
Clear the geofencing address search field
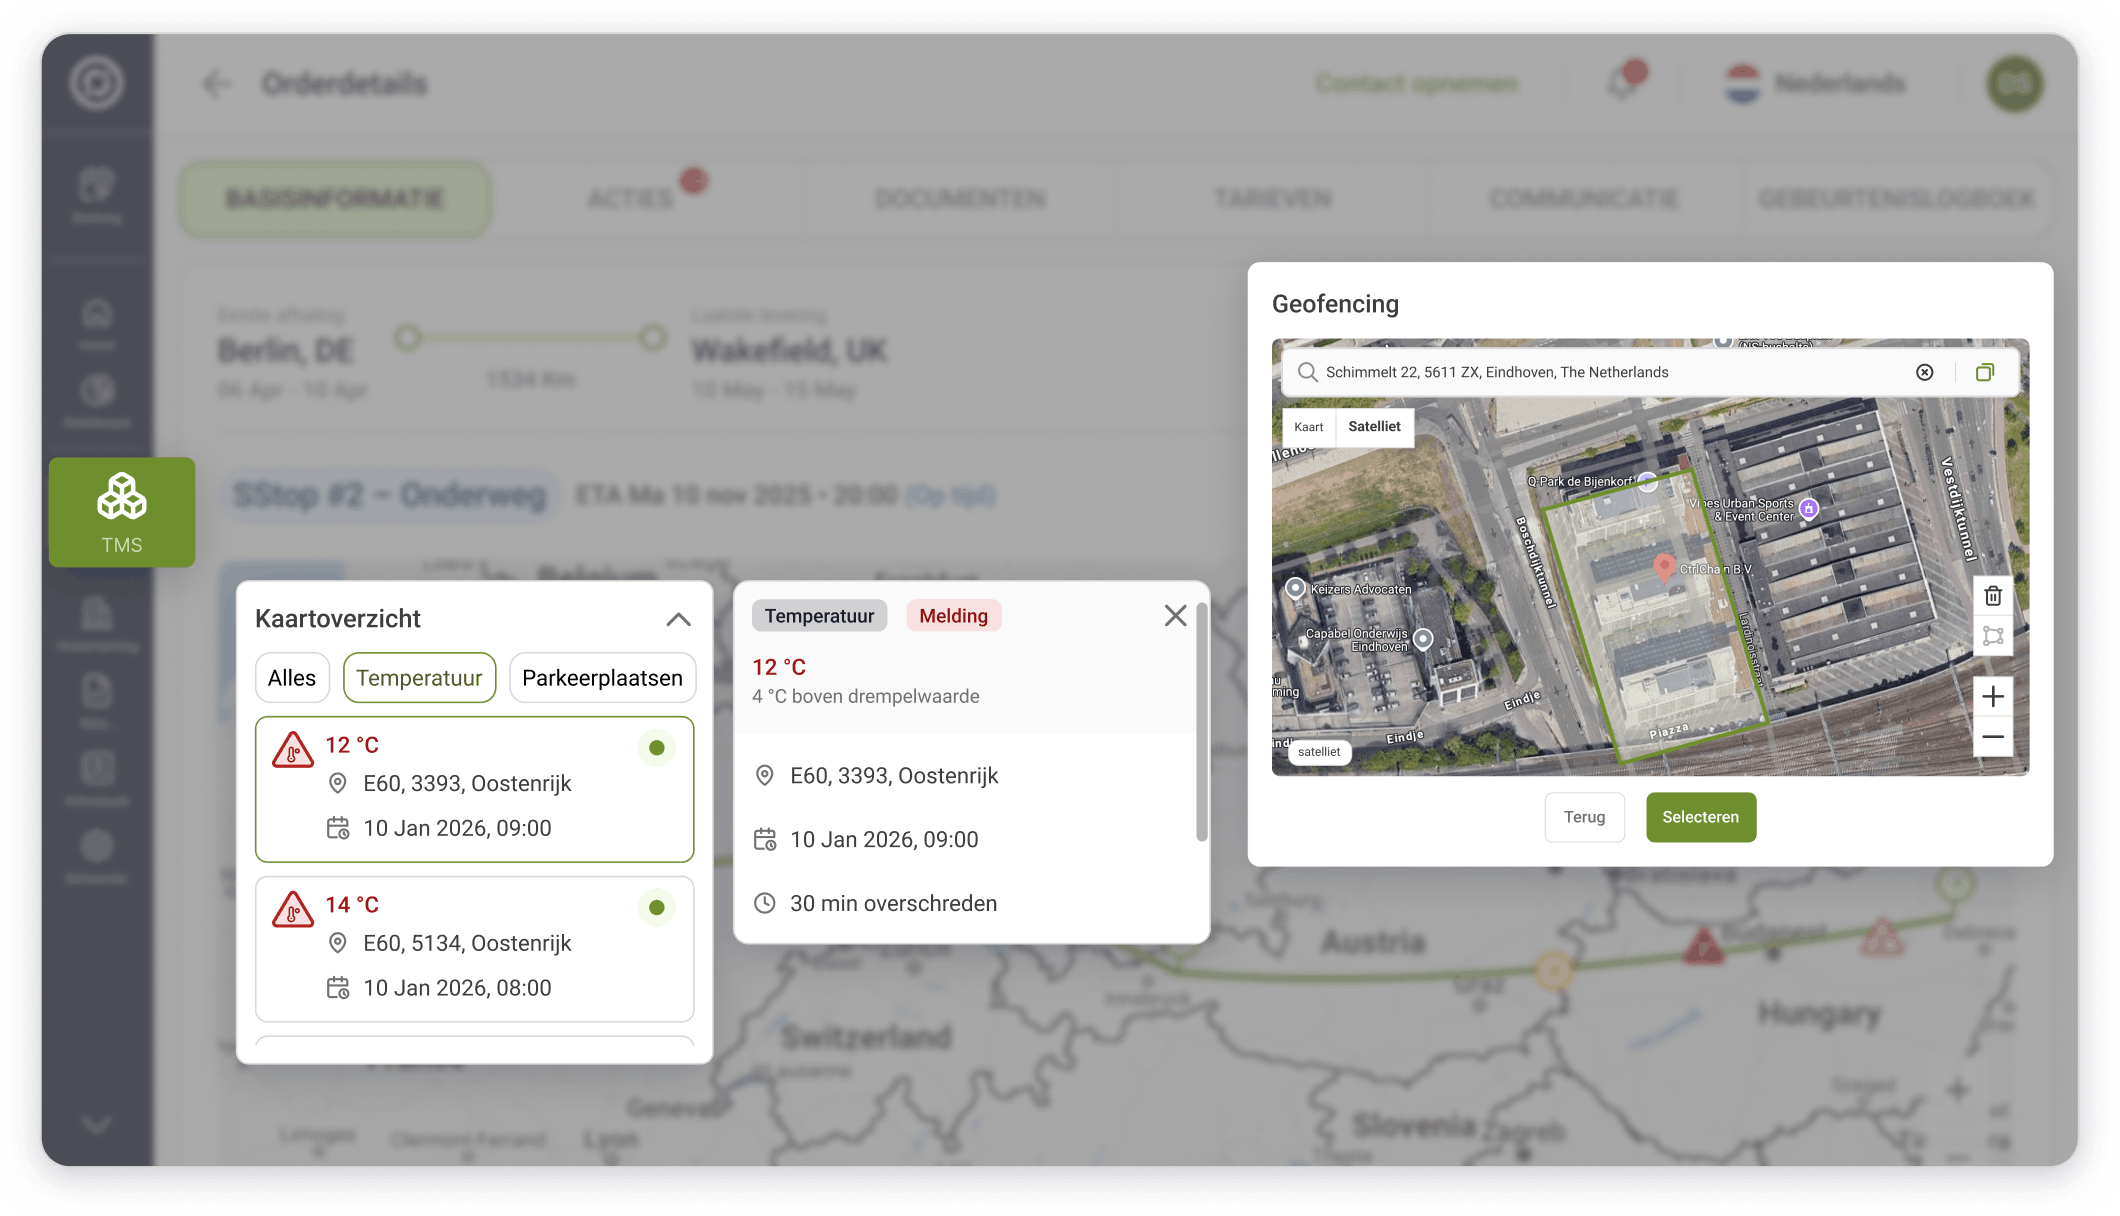pyautogui.click(x=1924, y=372)
